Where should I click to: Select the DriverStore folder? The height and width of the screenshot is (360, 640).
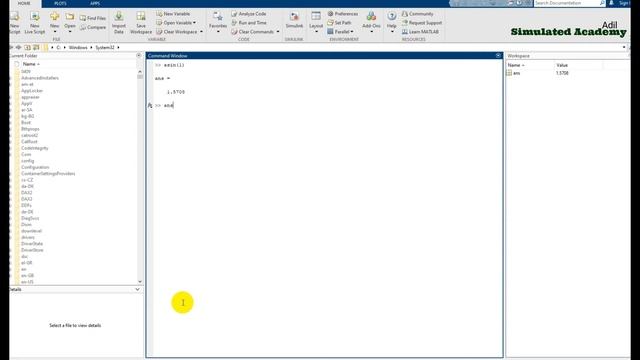32,250
